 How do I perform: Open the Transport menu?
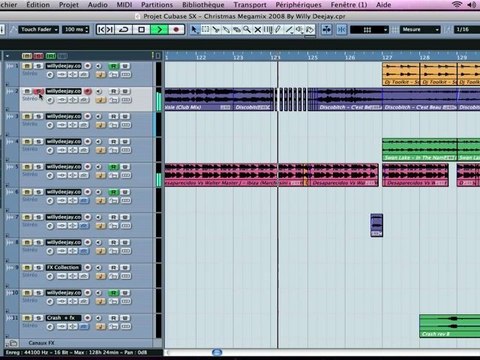click(250, 5)
